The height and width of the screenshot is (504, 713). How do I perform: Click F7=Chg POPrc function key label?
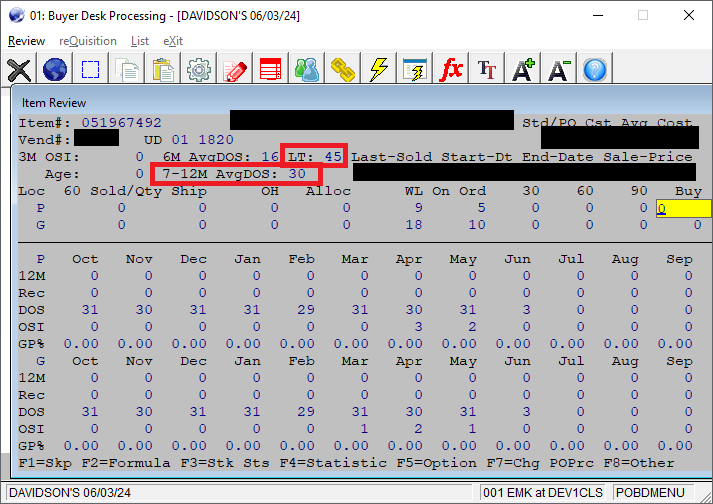pyautogui.click(x=540, y=463)
